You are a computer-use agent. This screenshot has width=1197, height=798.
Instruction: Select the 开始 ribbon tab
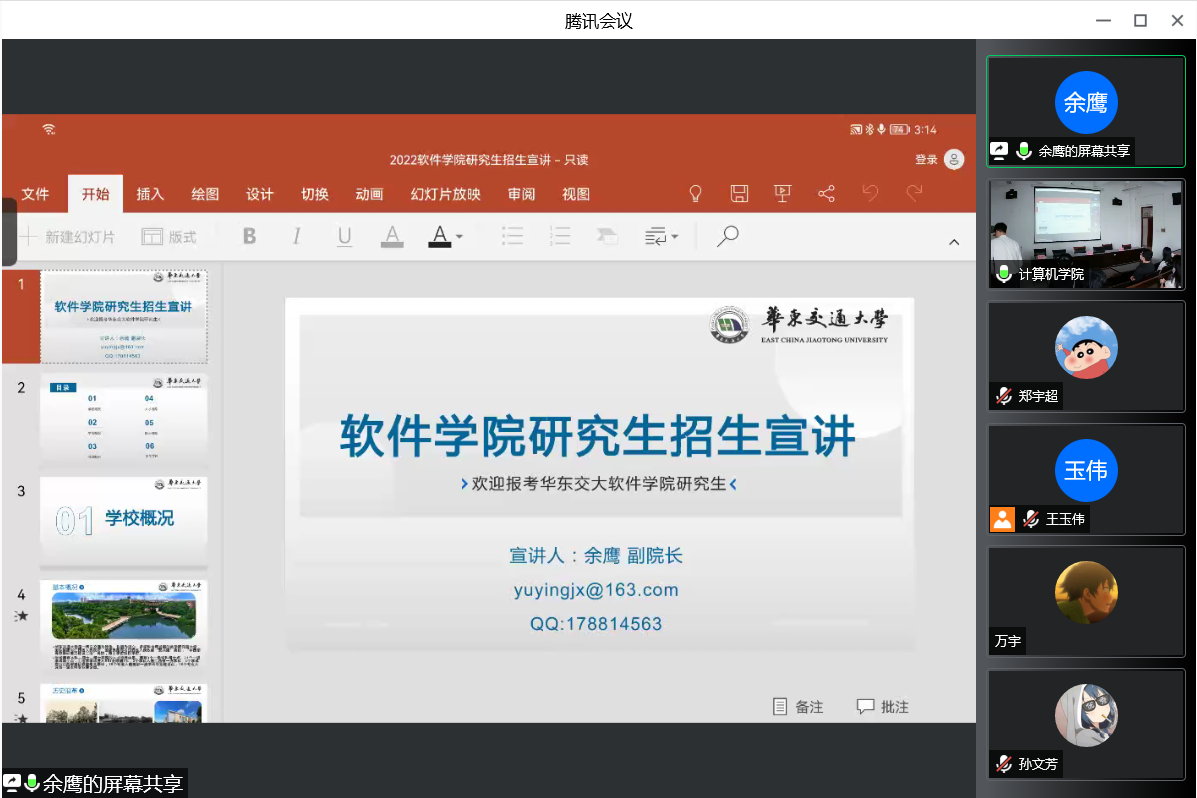point(95,194)
